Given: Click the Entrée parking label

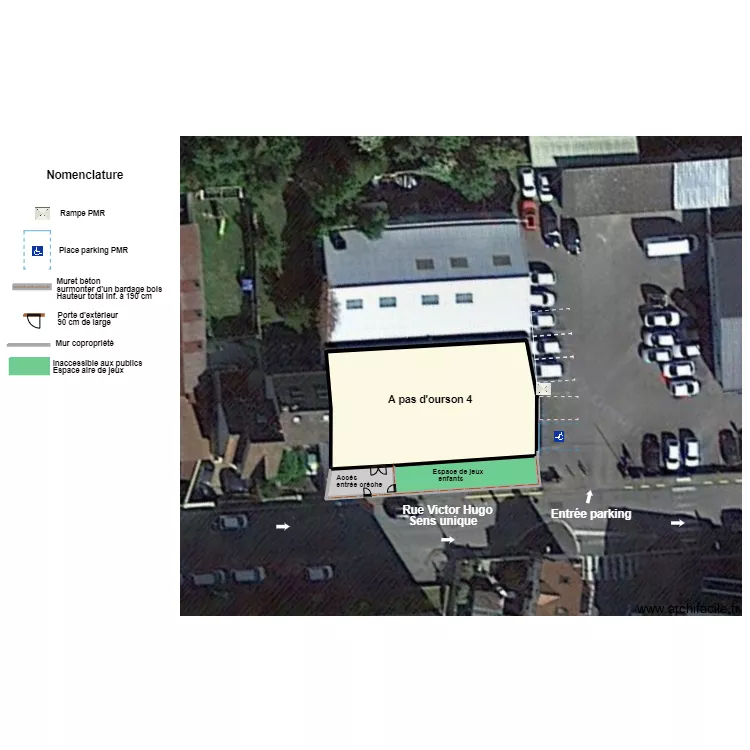Looking at the screenshot, I should [591, 514].
